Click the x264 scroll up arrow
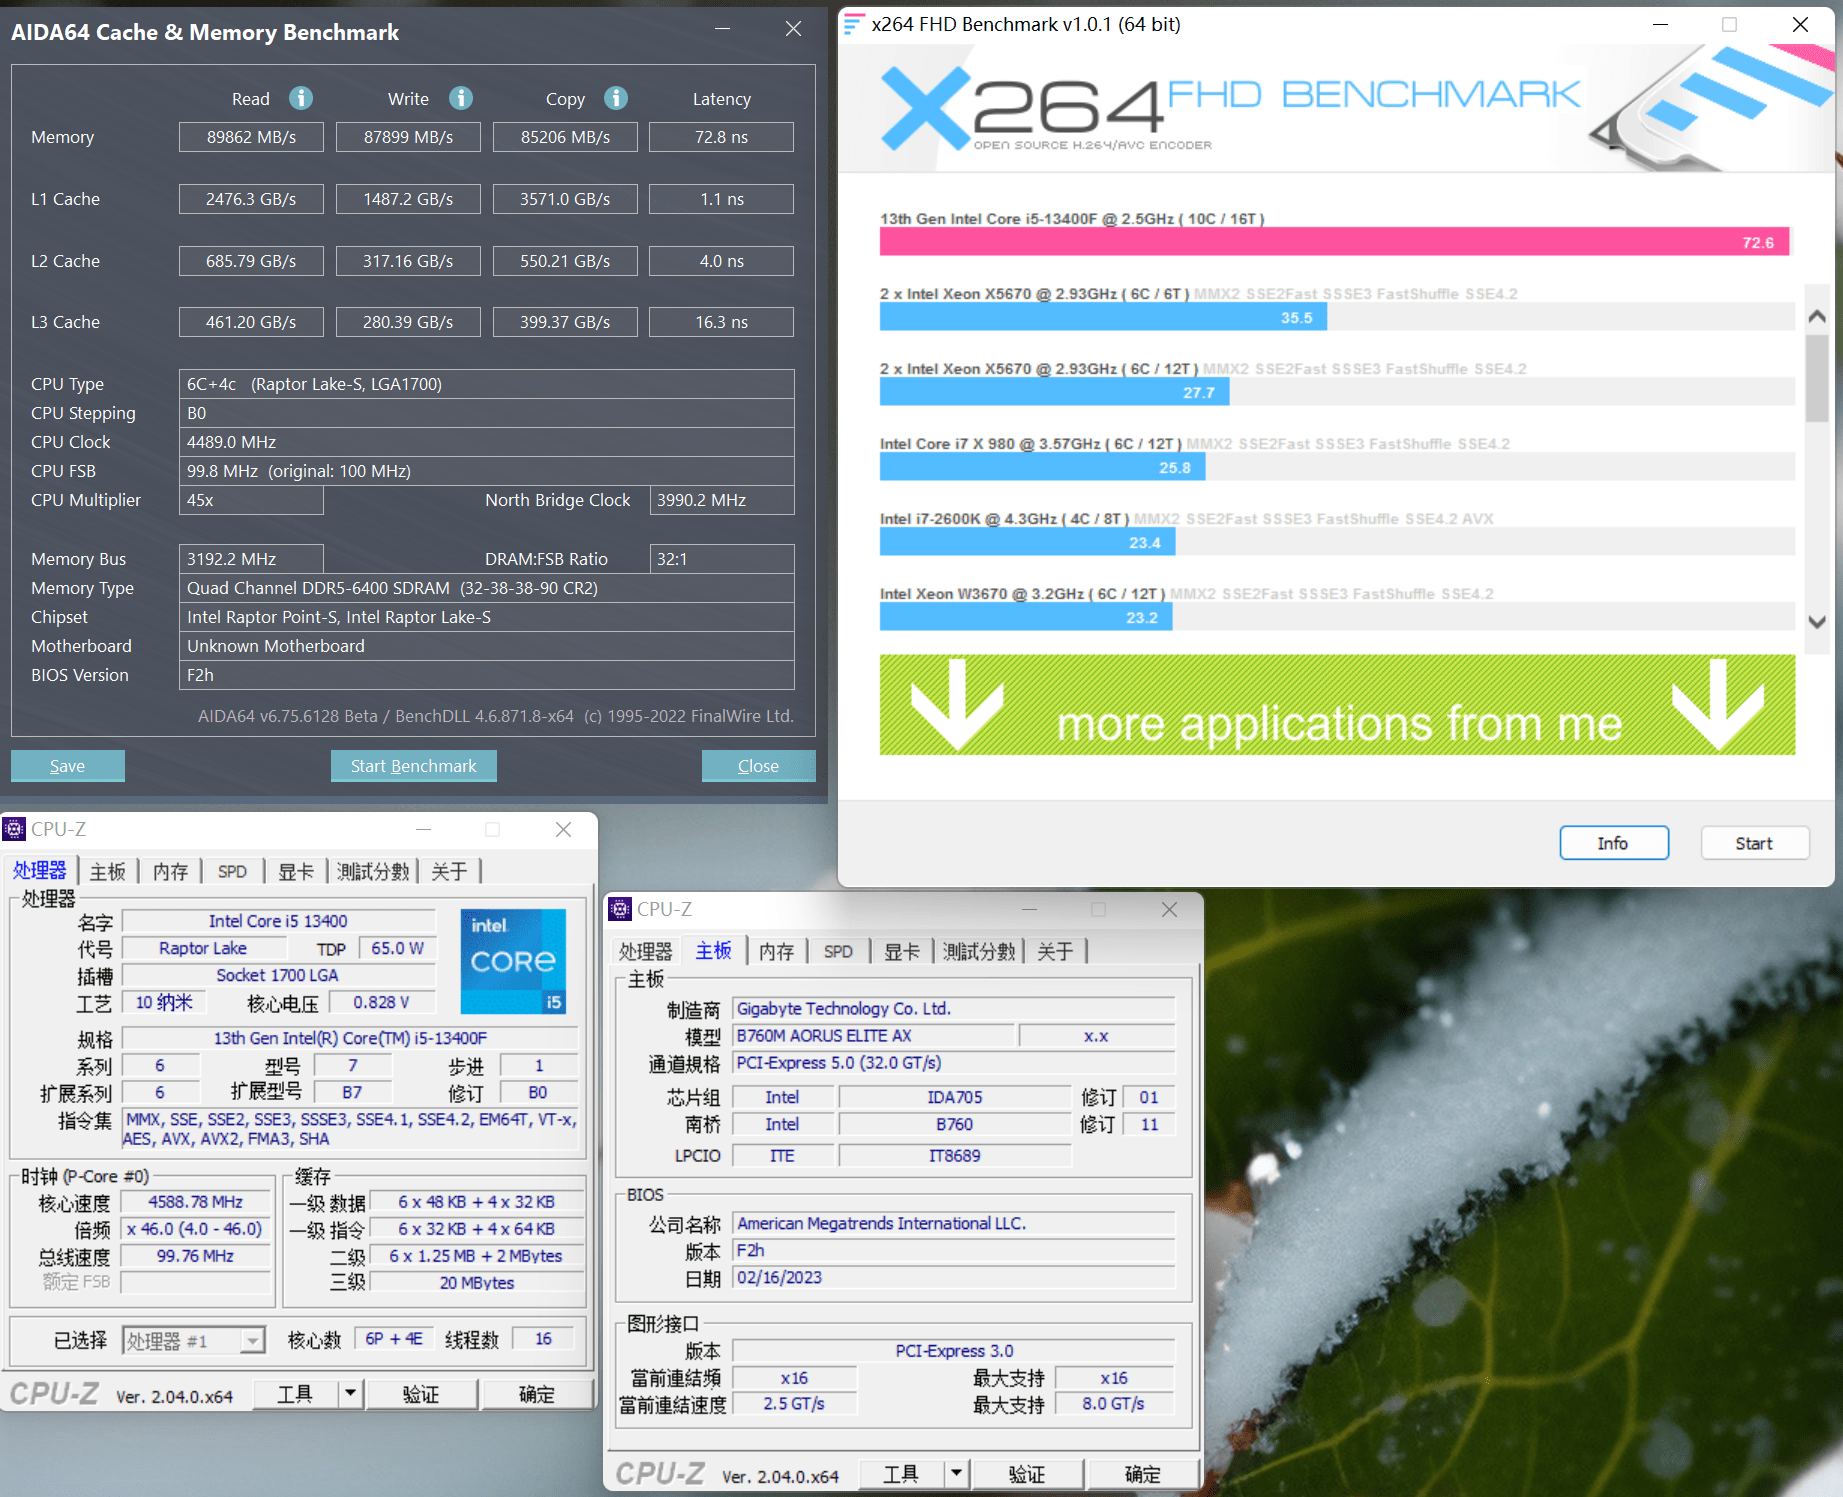This screenshot has width=1843, height=1497. (x=1817, y=316)
